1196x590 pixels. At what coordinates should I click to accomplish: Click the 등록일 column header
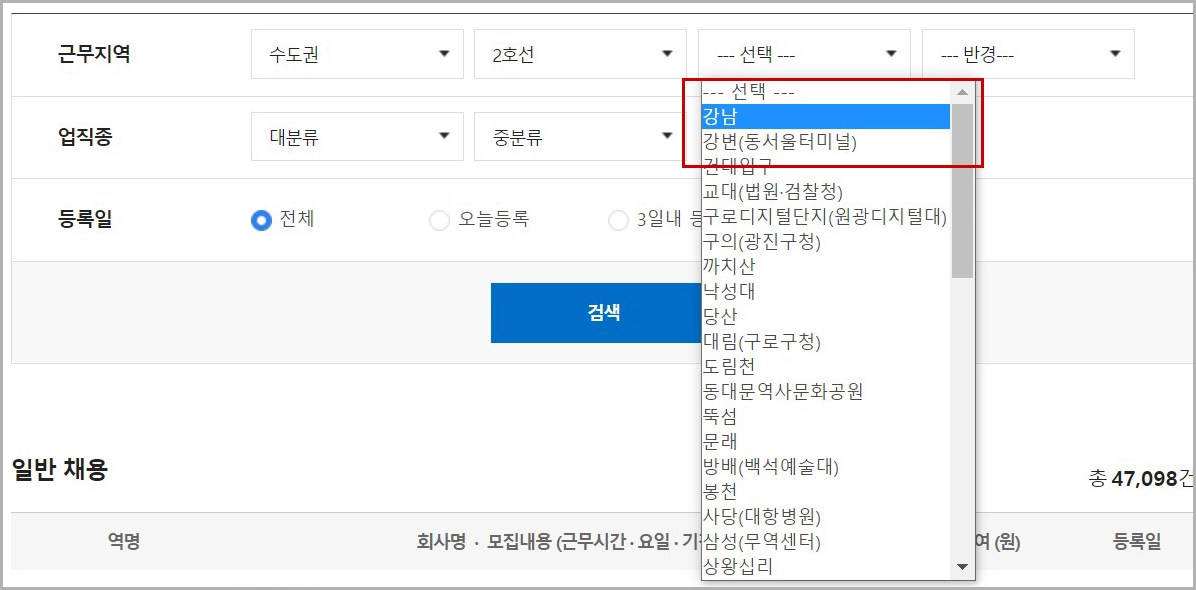click(1137, 542)
